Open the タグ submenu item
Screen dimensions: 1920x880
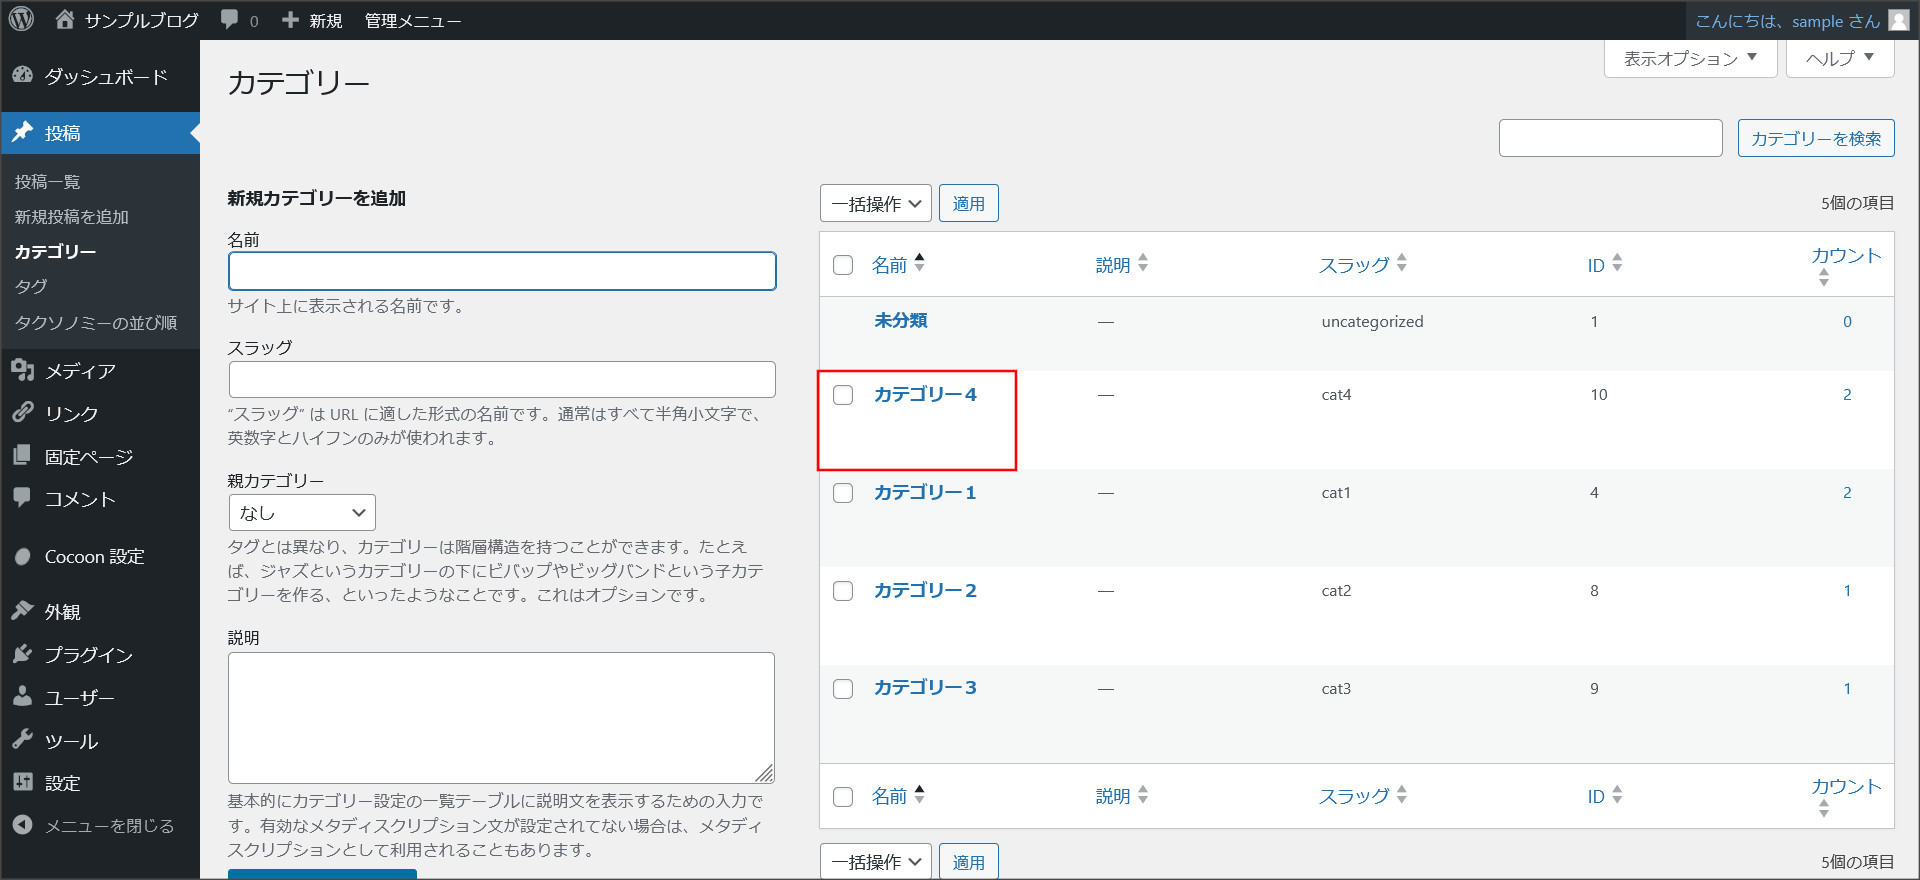pyautogui.click(x=31, y=286)
